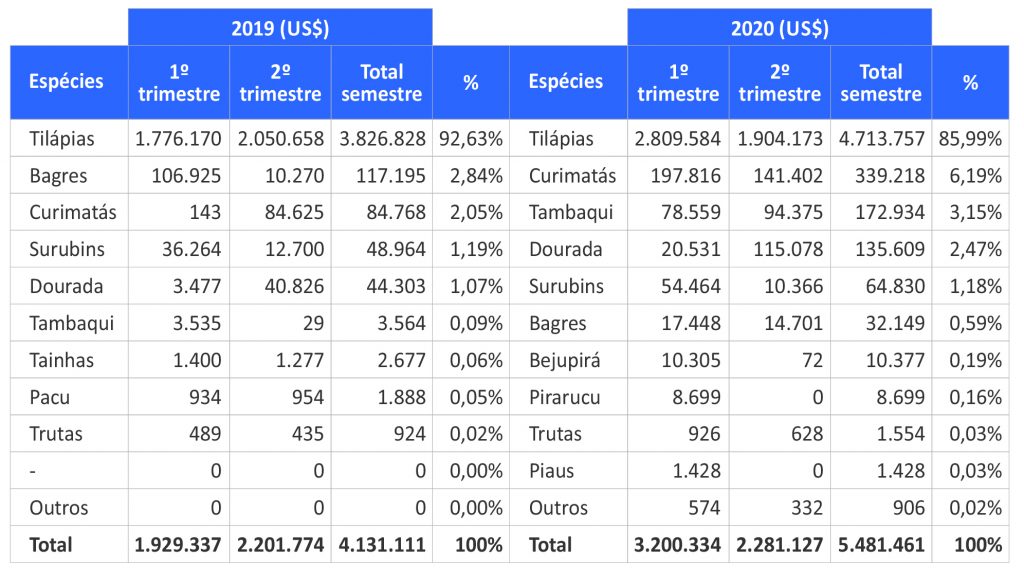
Task: Click the 2019 (US$) header banner
Action: 280,28
